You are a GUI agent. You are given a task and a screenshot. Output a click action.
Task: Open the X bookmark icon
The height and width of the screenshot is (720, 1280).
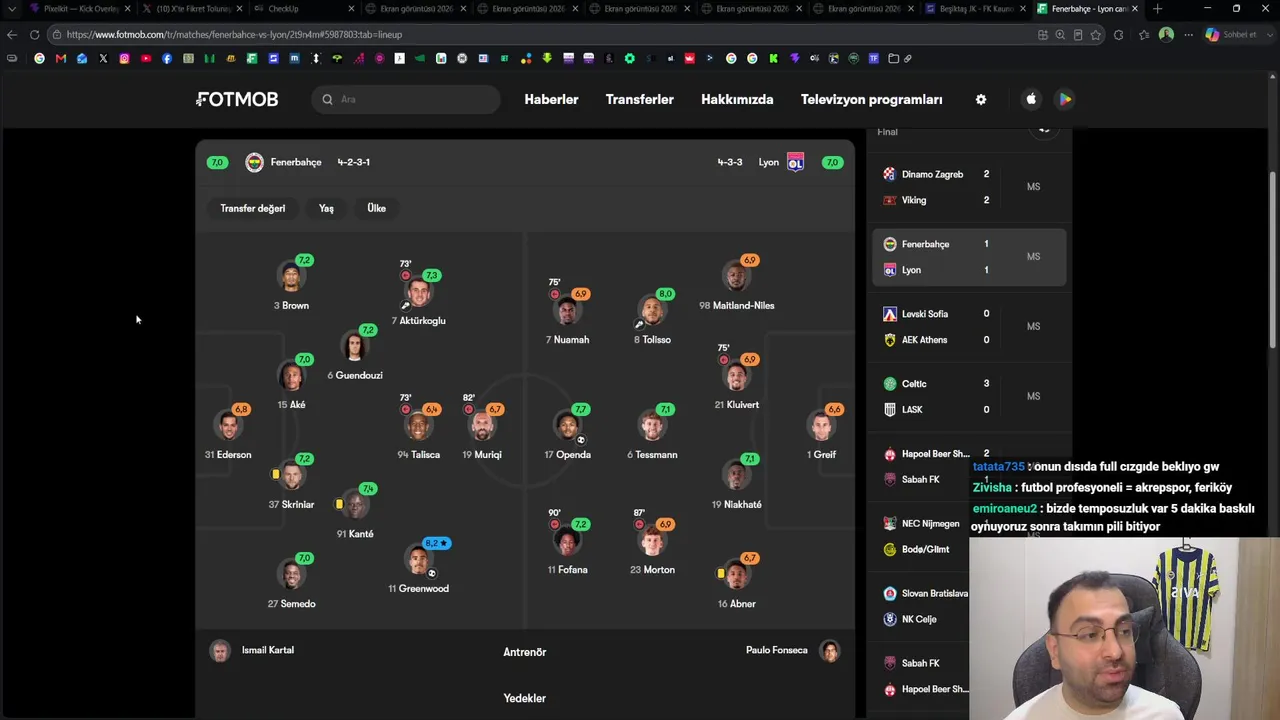tap(103, 58)
